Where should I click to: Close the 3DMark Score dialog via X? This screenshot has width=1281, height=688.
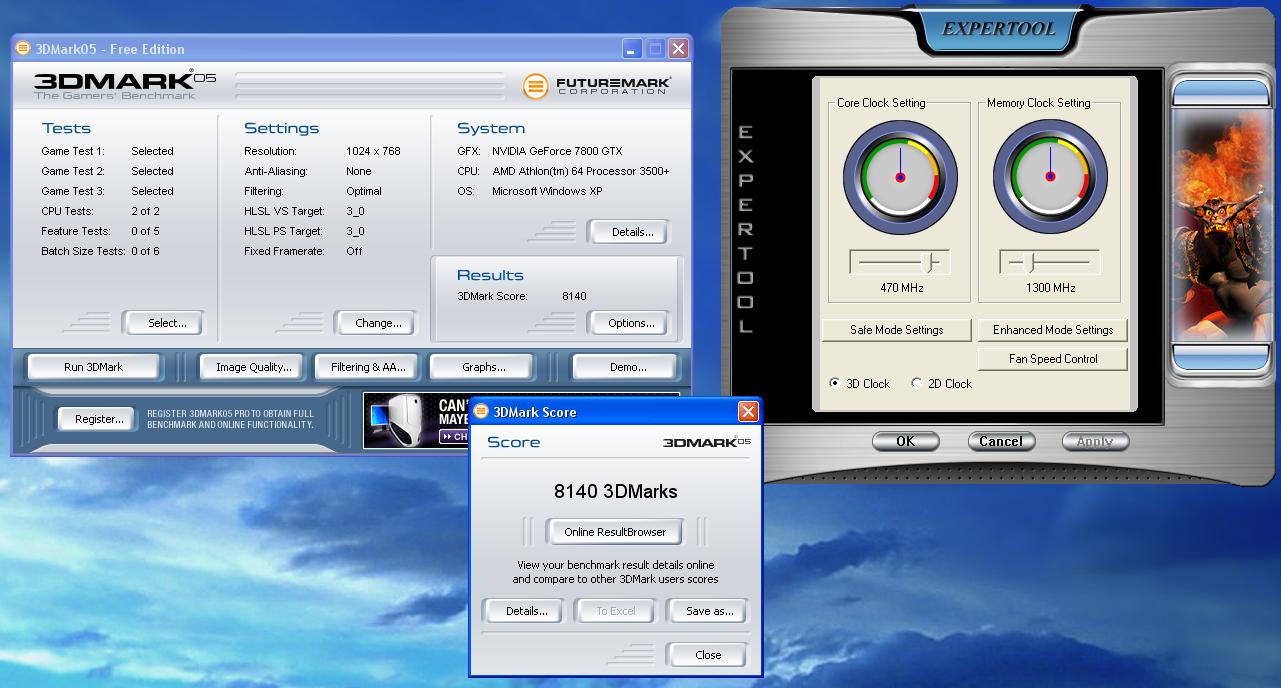(x=748, y=412)
